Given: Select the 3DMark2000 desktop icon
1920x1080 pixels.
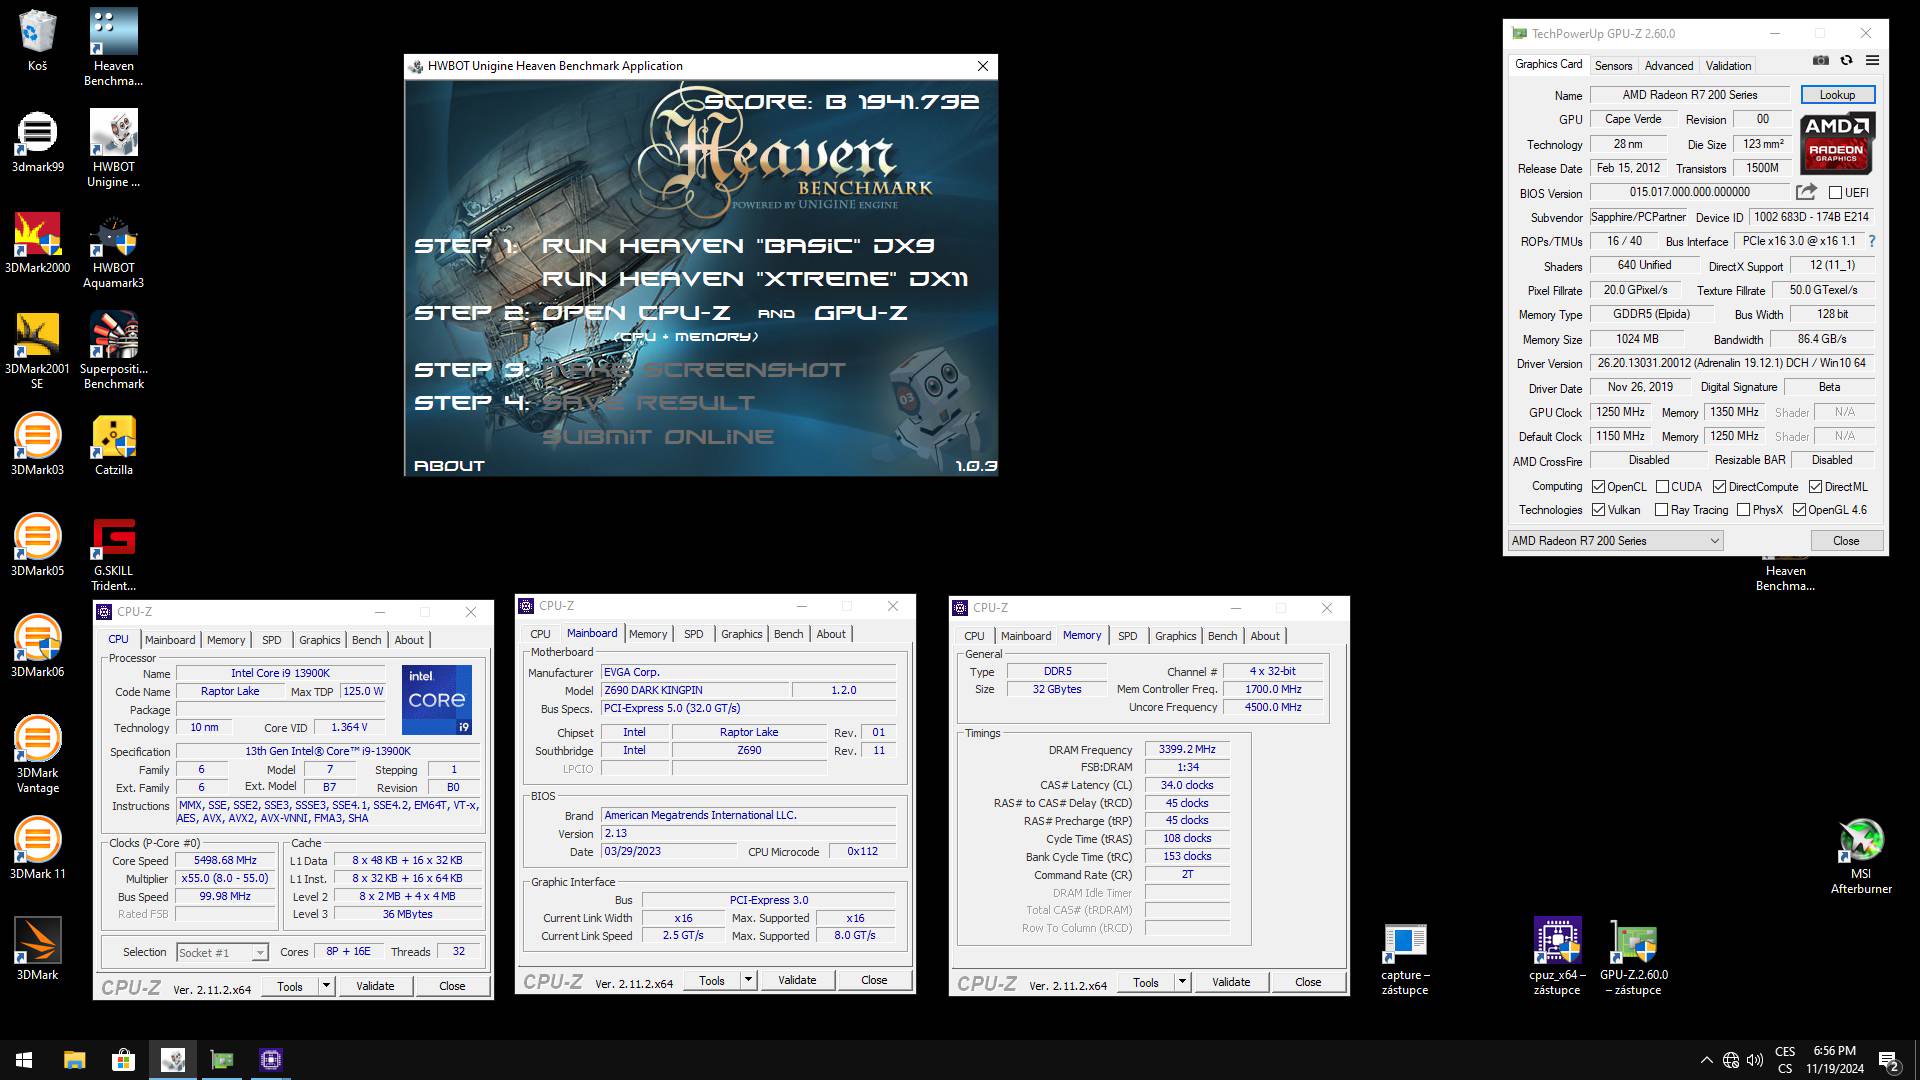Looking at the screenshot, I should click(37, 243).
